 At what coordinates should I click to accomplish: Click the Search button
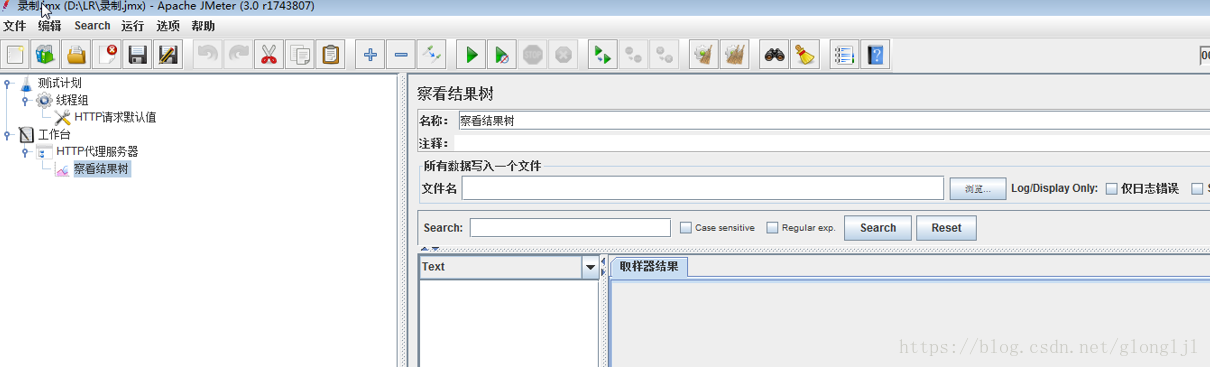coord(878,228)
